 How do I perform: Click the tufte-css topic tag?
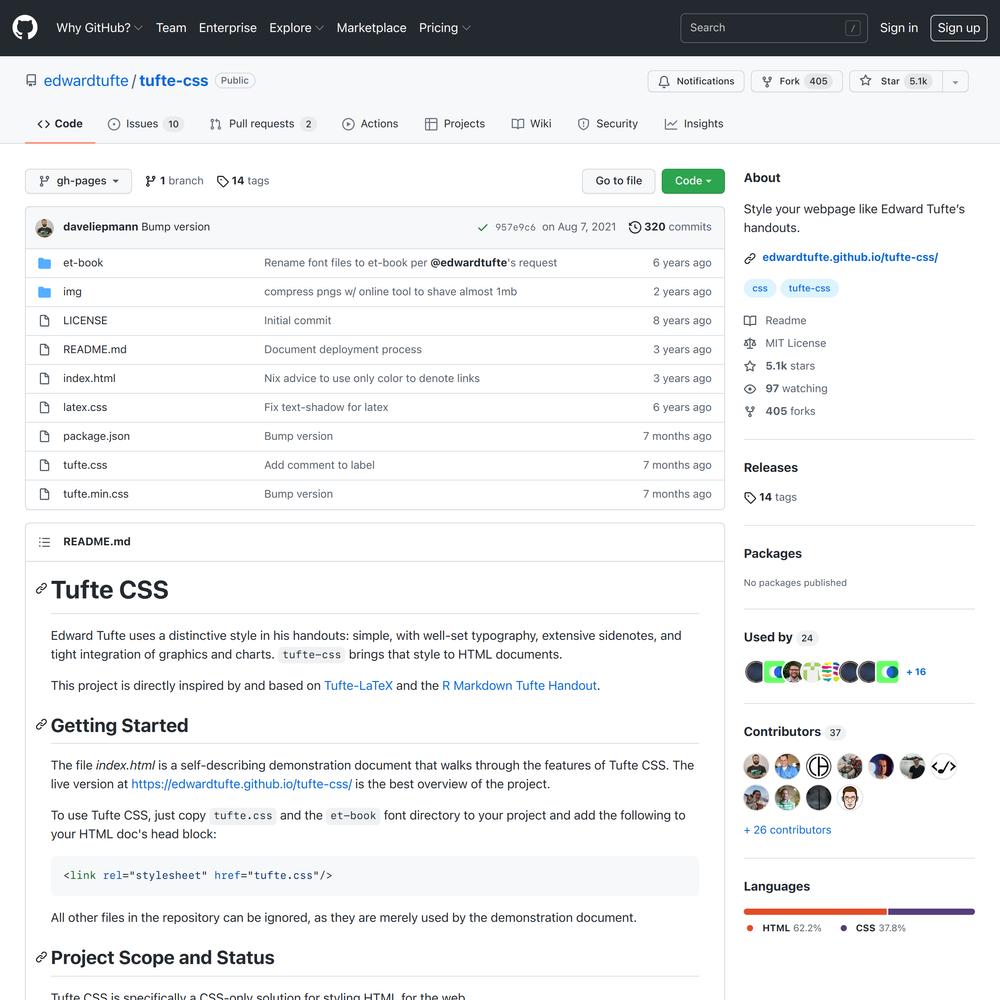[809, 288]
